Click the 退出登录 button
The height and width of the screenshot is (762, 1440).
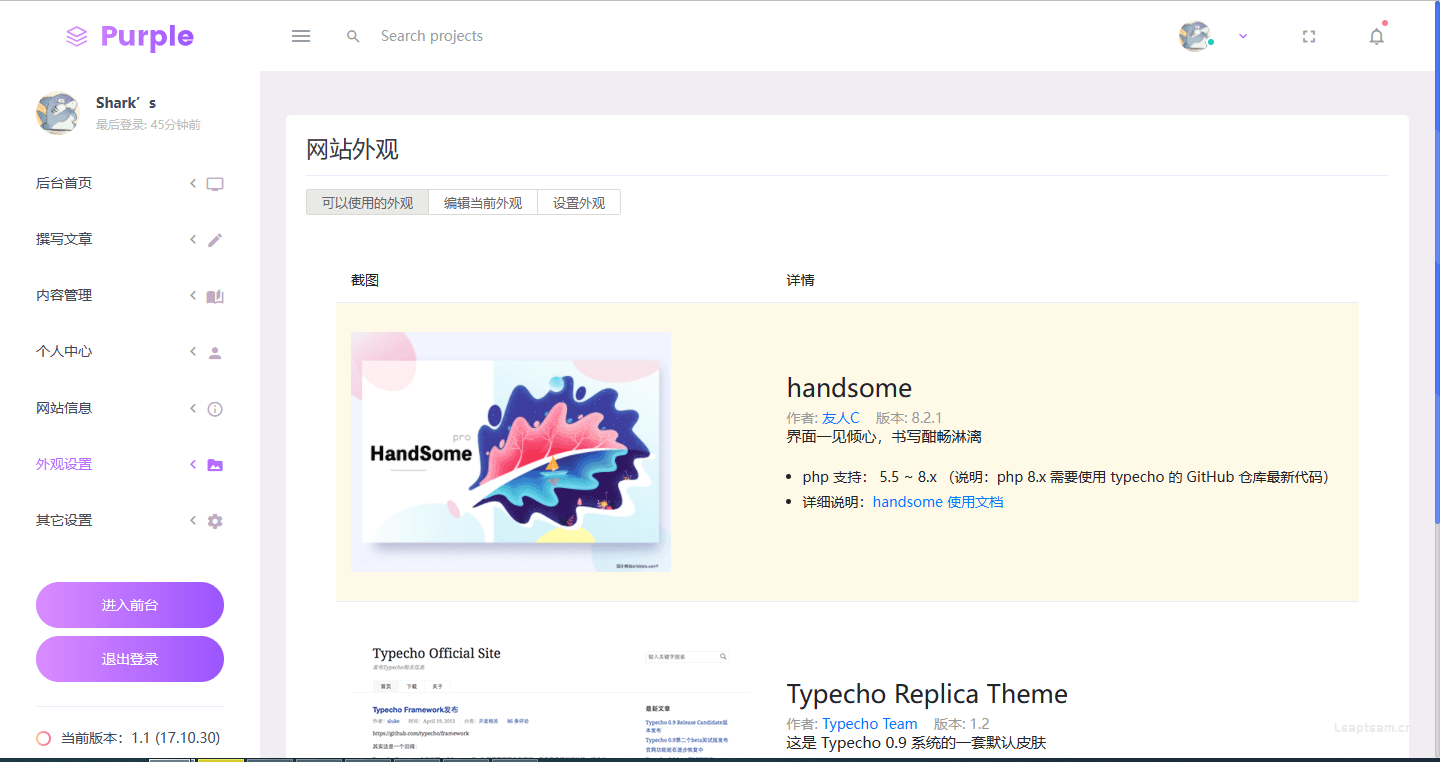(x=130, y=659)
